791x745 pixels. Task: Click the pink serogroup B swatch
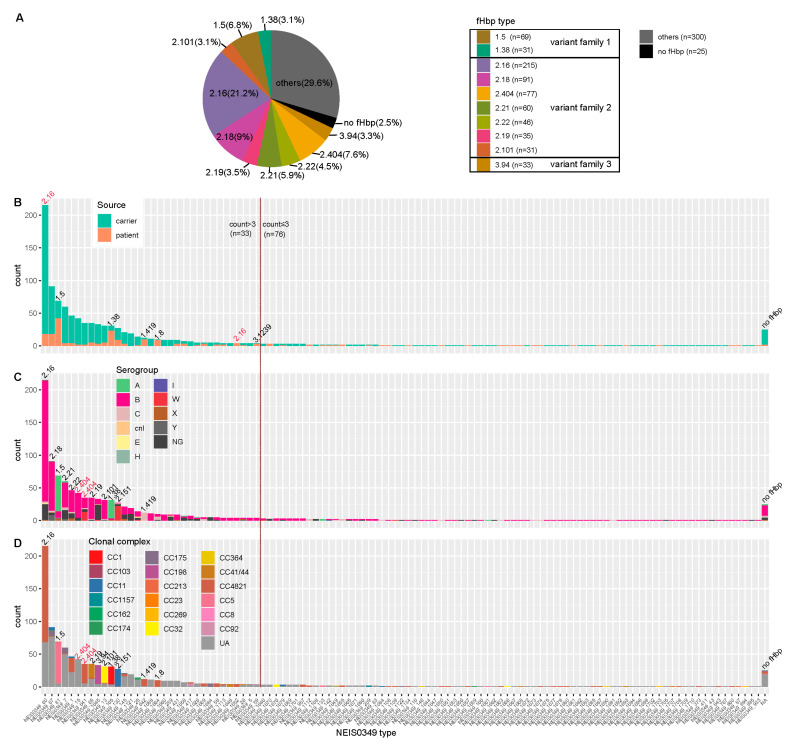coord(123,399)
